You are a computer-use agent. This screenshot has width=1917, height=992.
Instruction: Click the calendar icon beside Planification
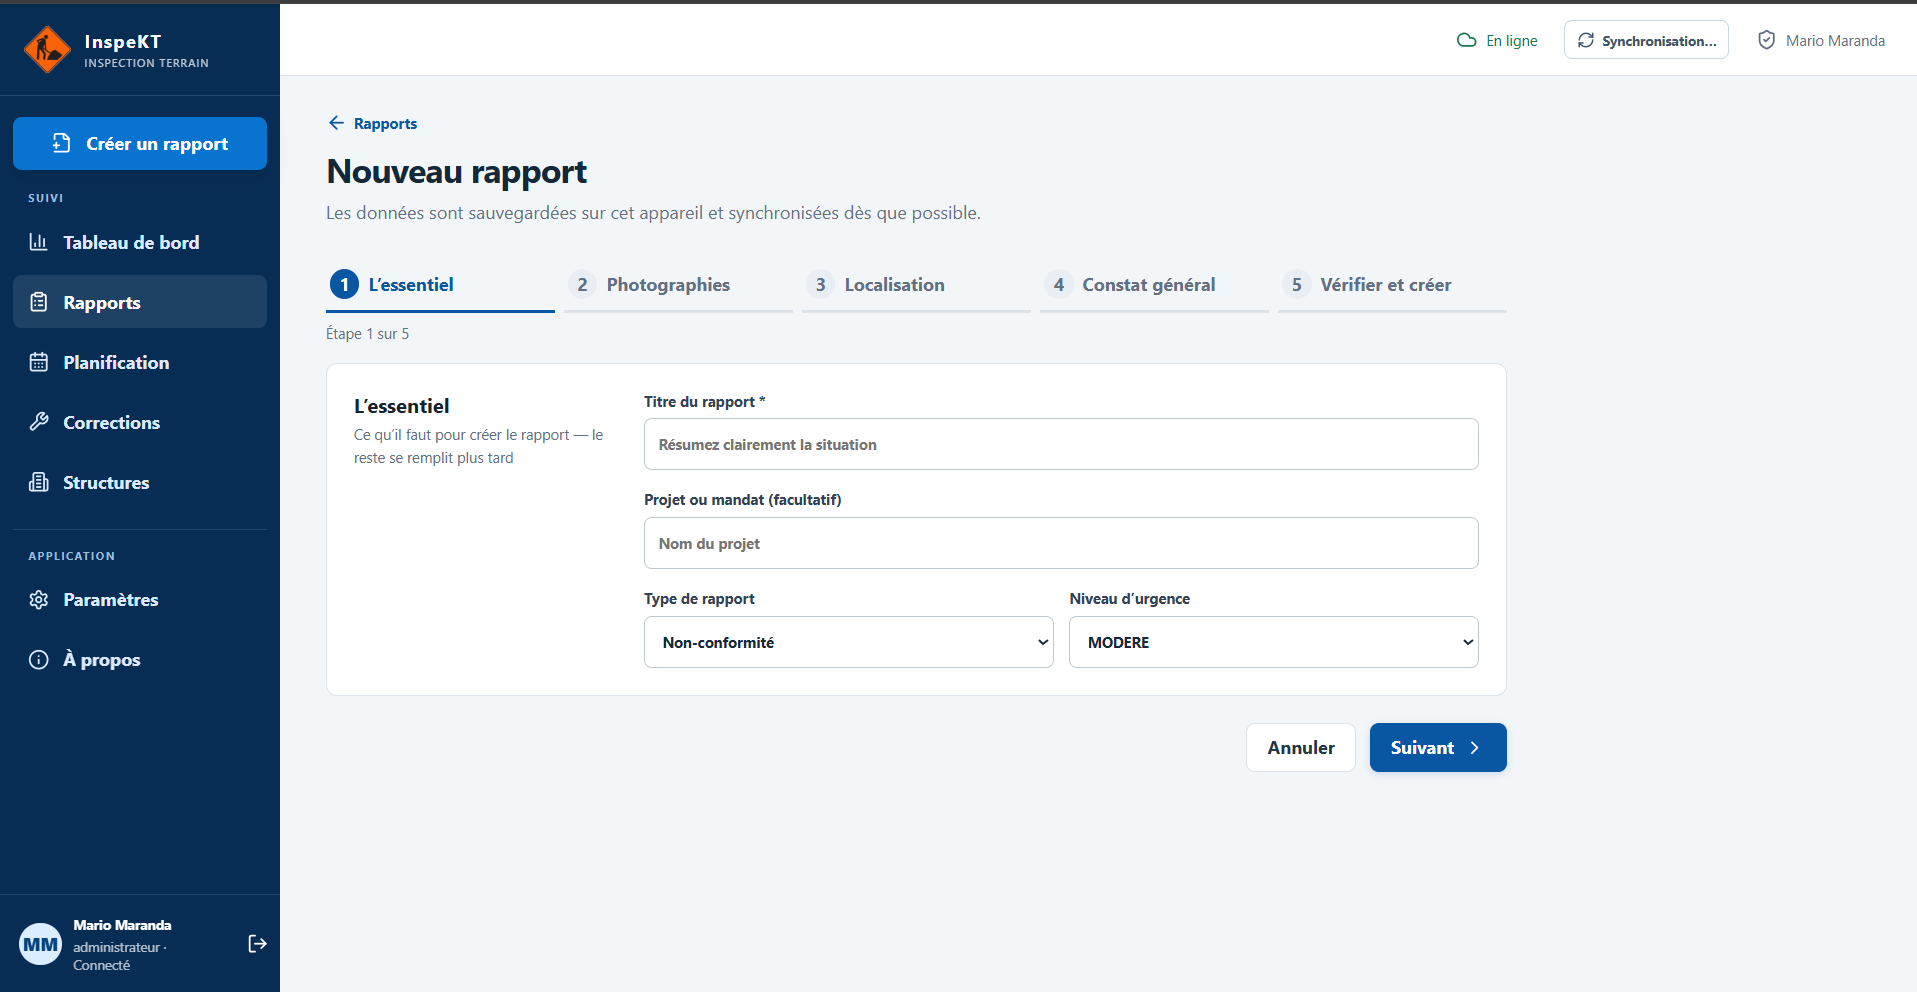[39, 362]
